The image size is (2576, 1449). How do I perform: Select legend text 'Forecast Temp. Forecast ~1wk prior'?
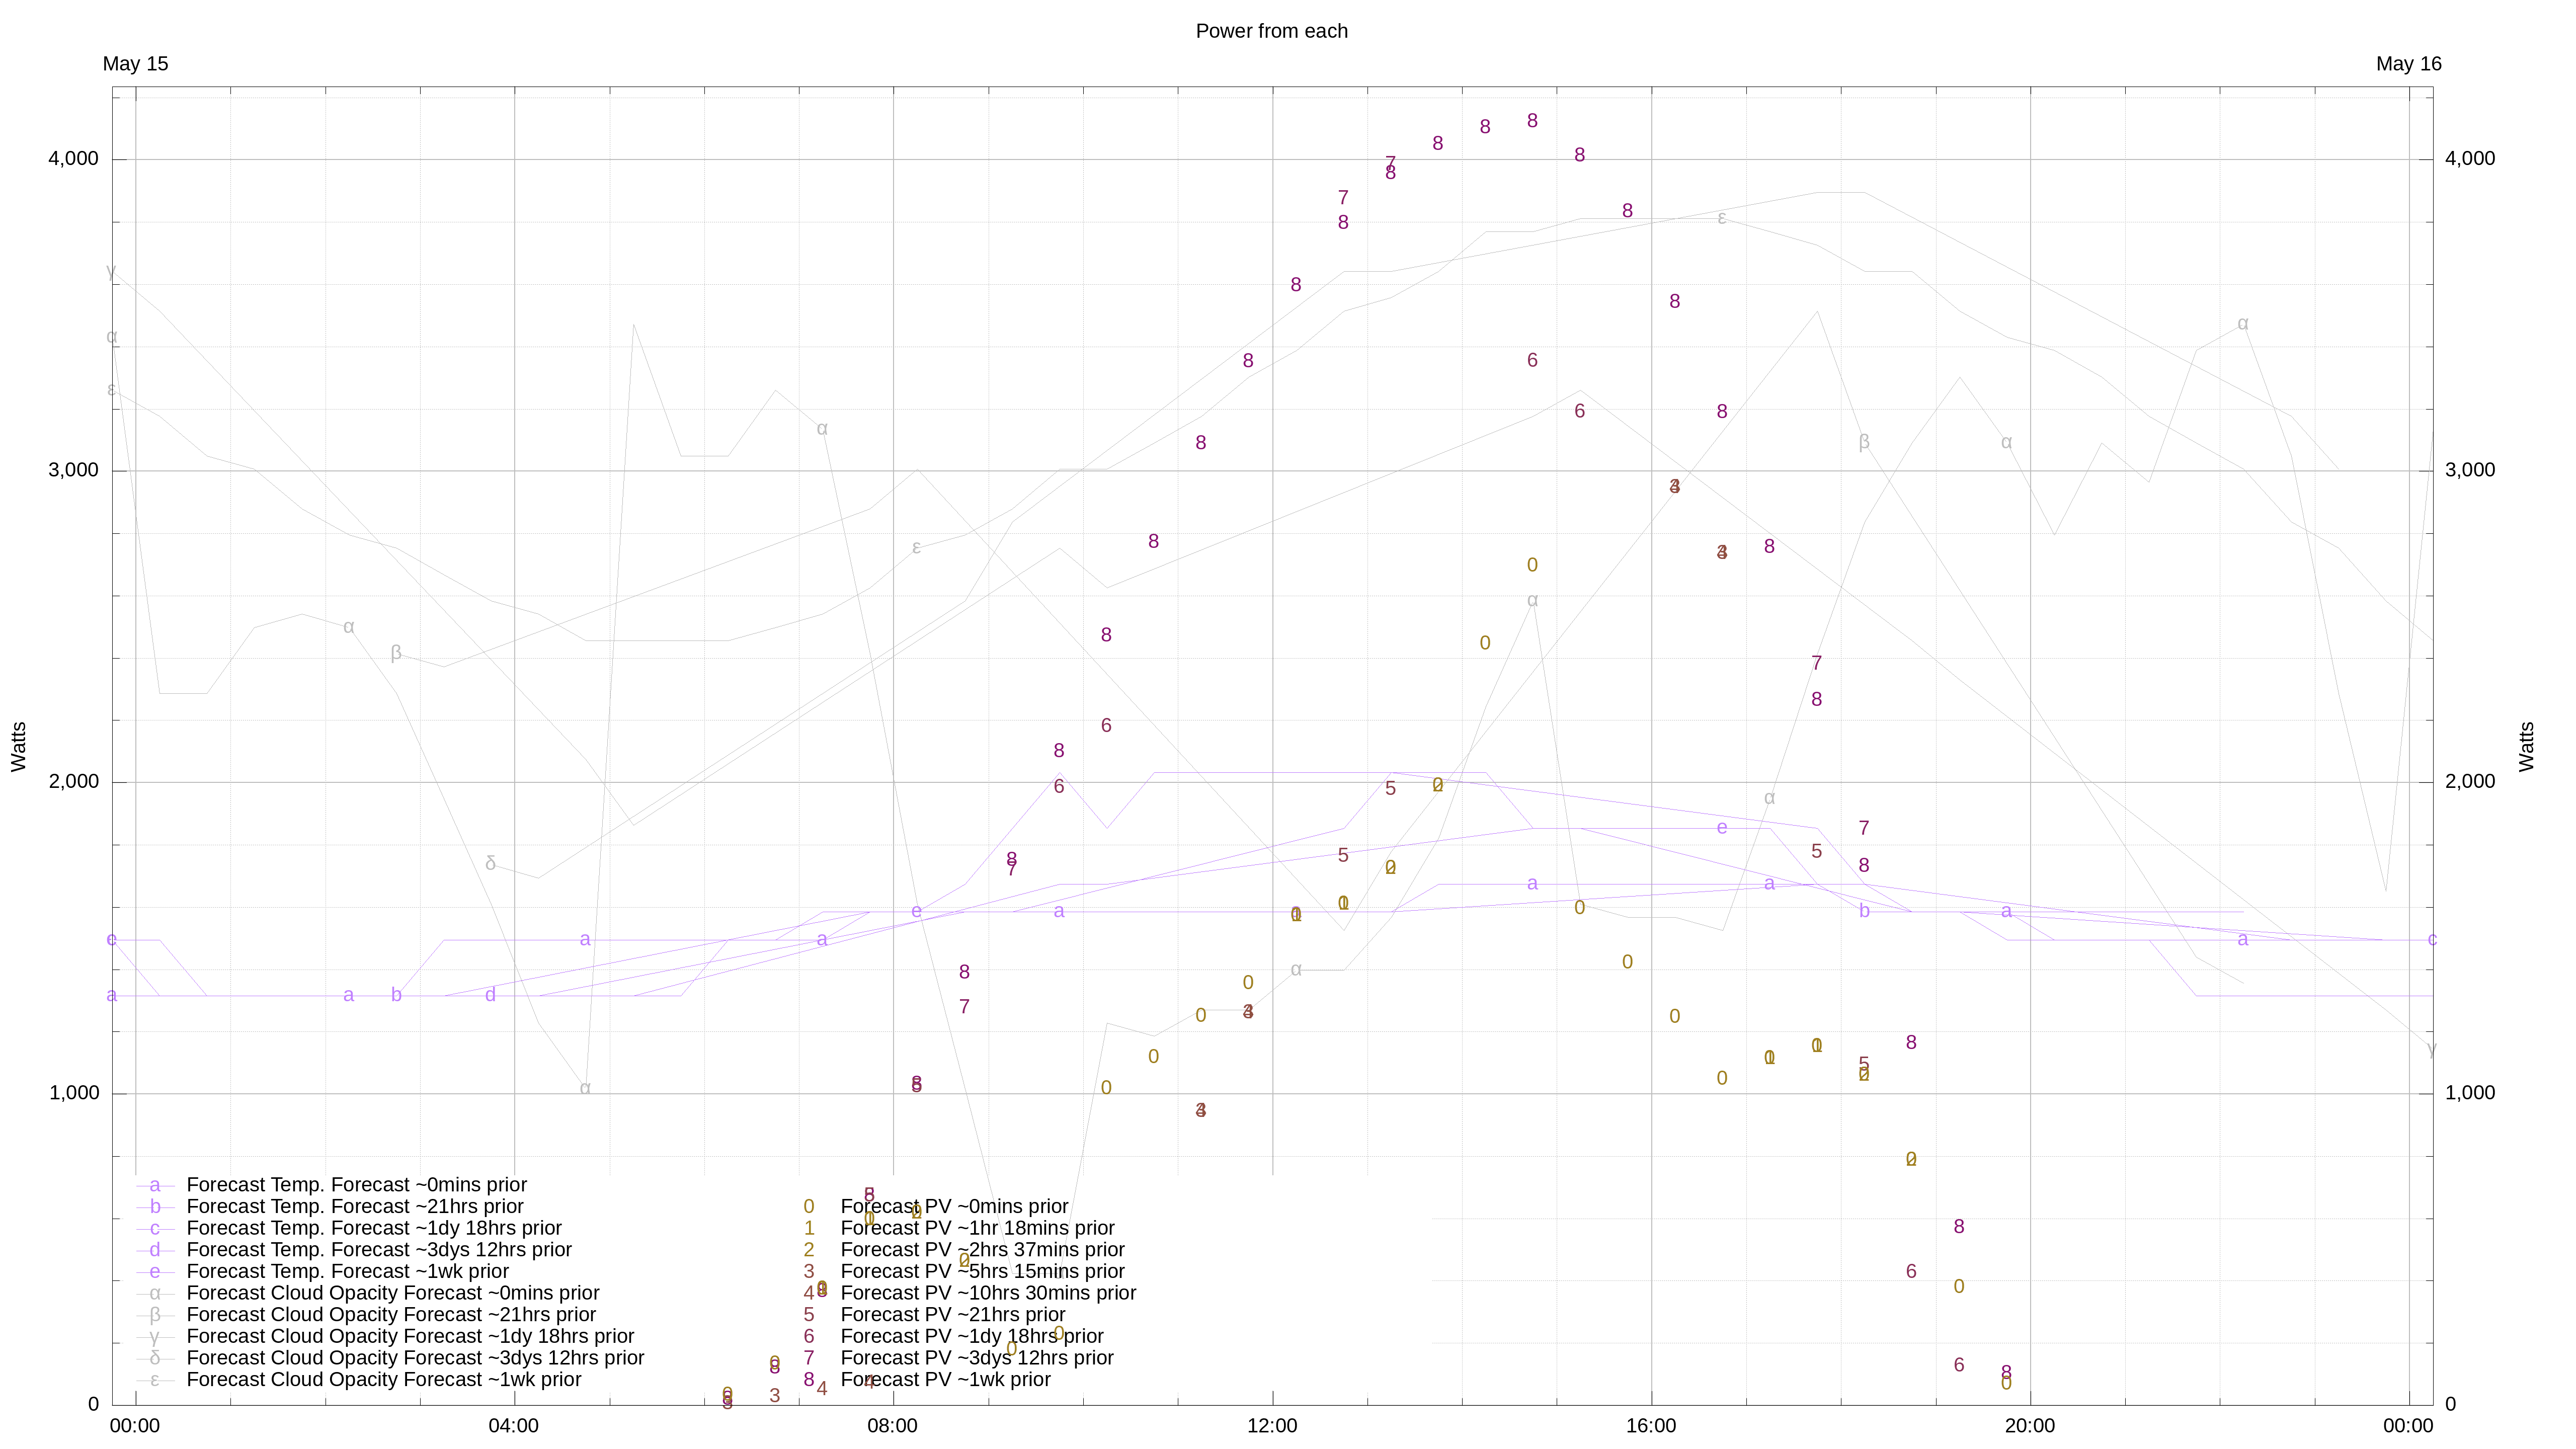point(348,1272)
